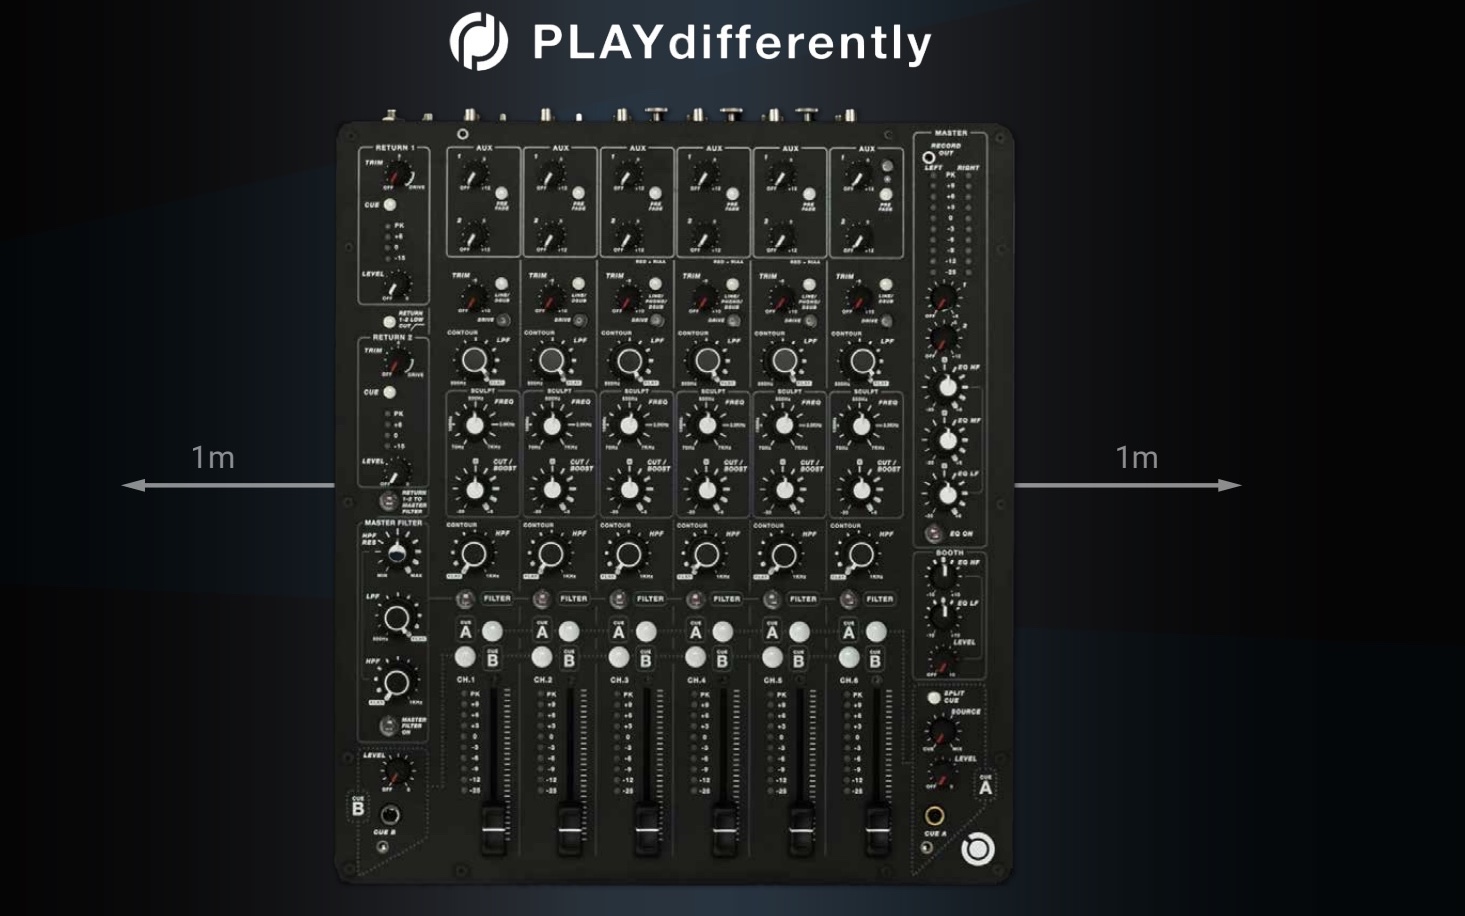This screenshot has height=916, width=1465.
Task: Flip the Drive switch on channel 3
Action: (x=657, y=321)
